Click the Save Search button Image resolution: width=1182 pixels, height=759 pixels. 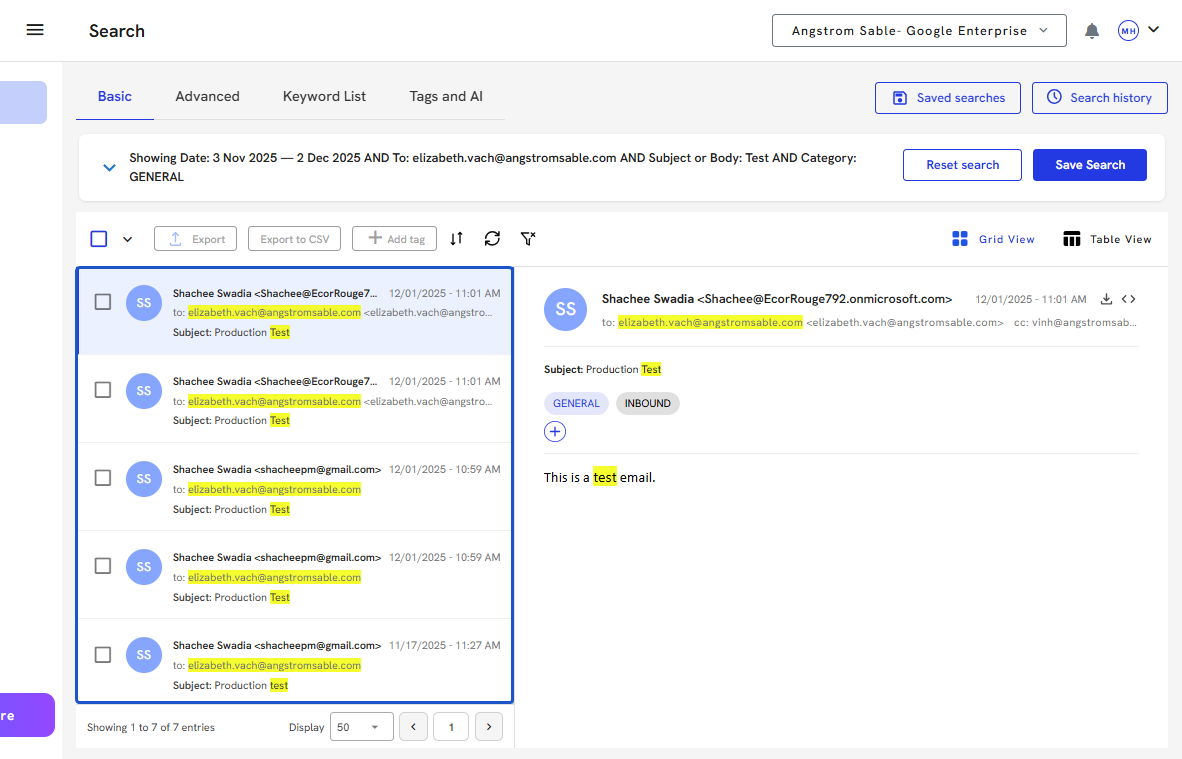pyautogui.click(x=1089, y=165)
